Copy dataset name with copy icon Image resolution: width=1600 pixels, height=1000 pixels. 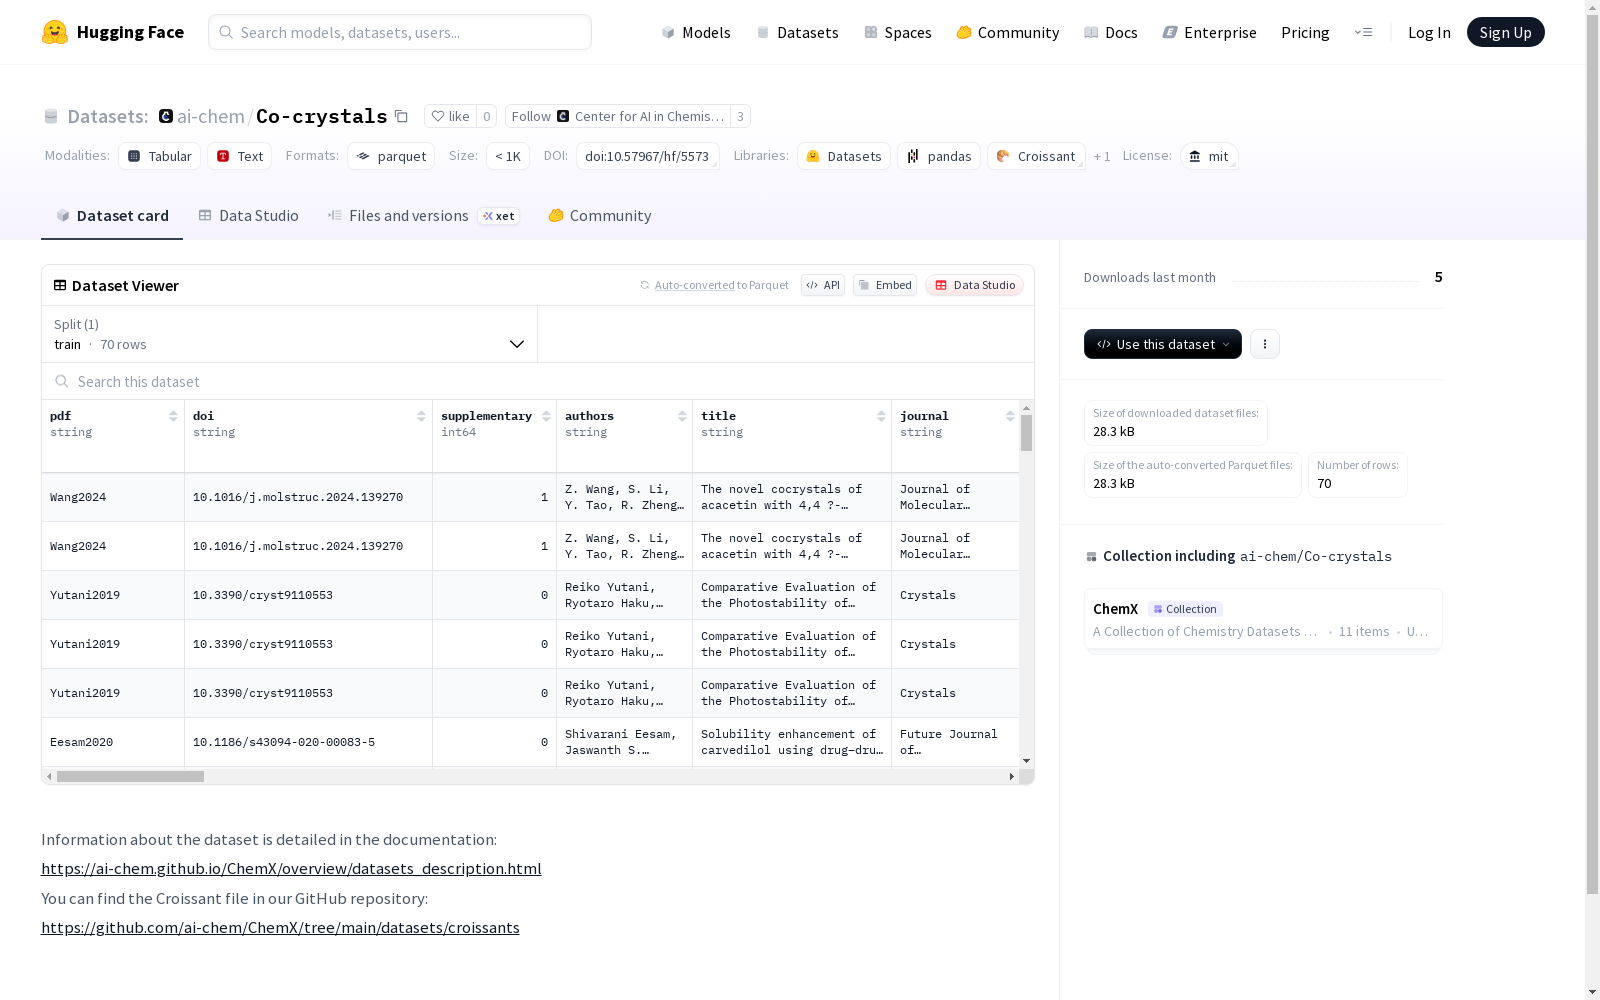401,116
